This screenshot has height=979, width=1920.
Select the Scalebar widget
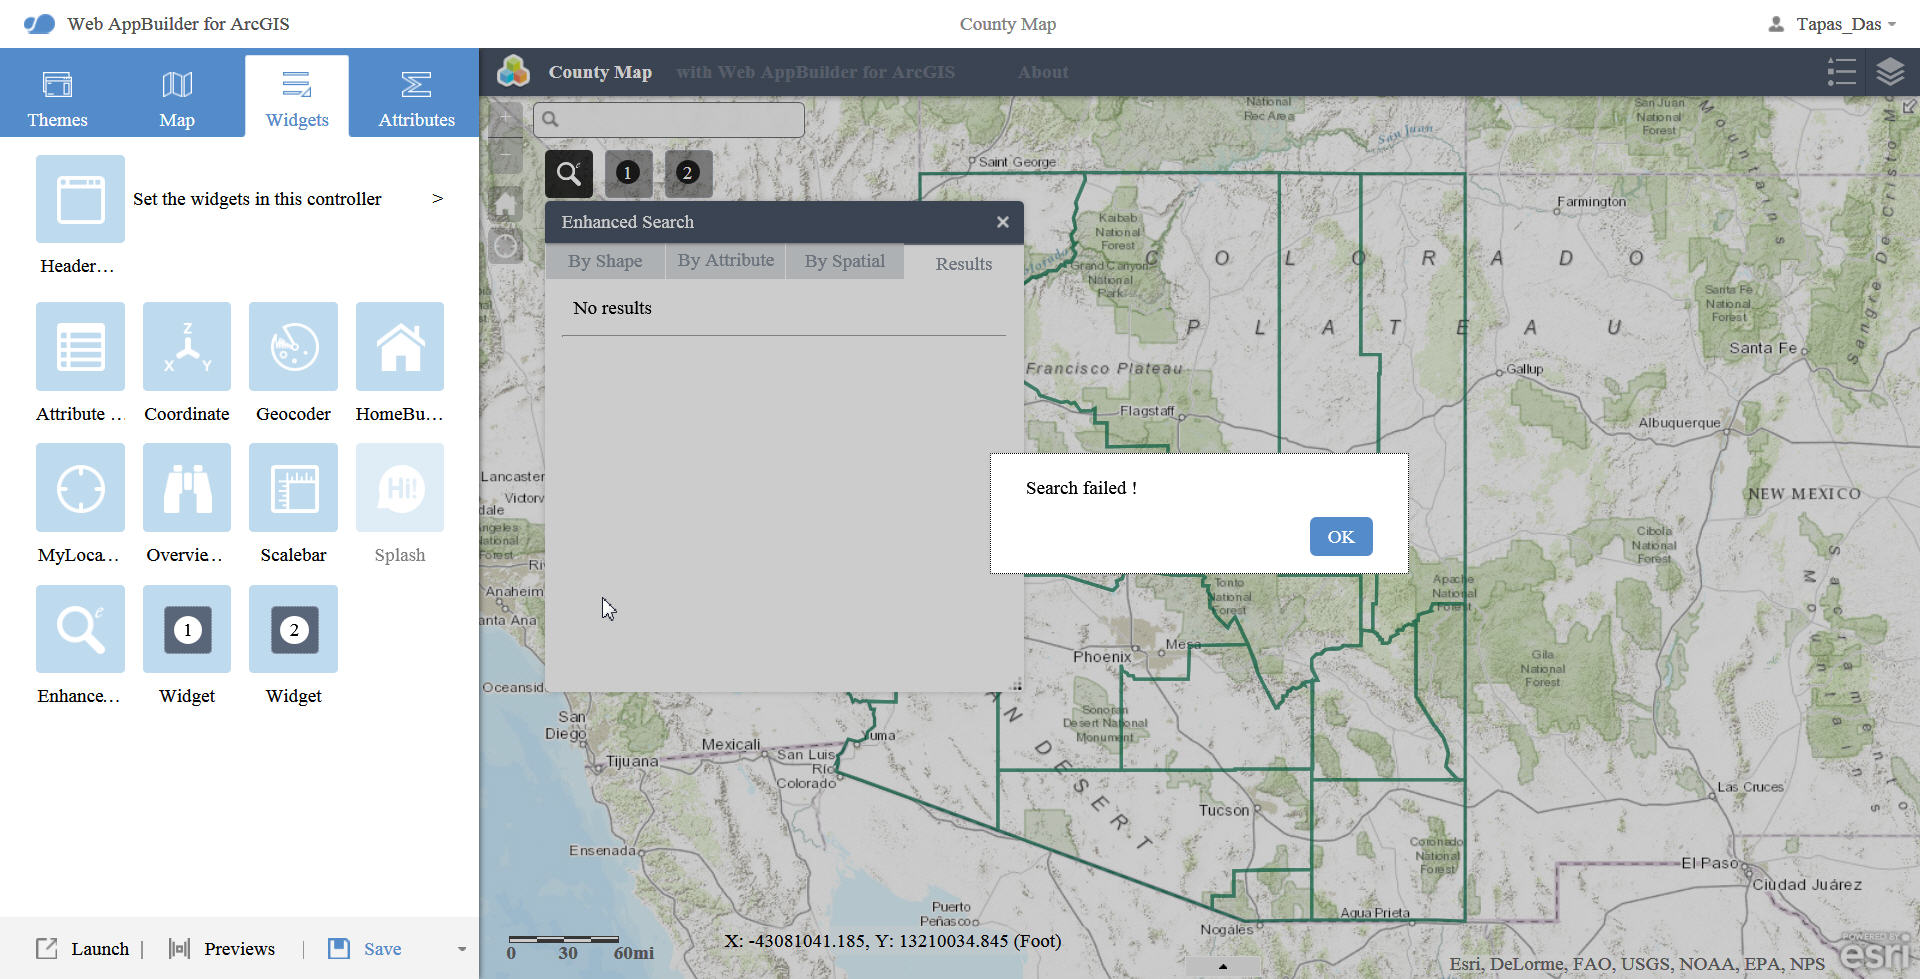pos(293,488)
